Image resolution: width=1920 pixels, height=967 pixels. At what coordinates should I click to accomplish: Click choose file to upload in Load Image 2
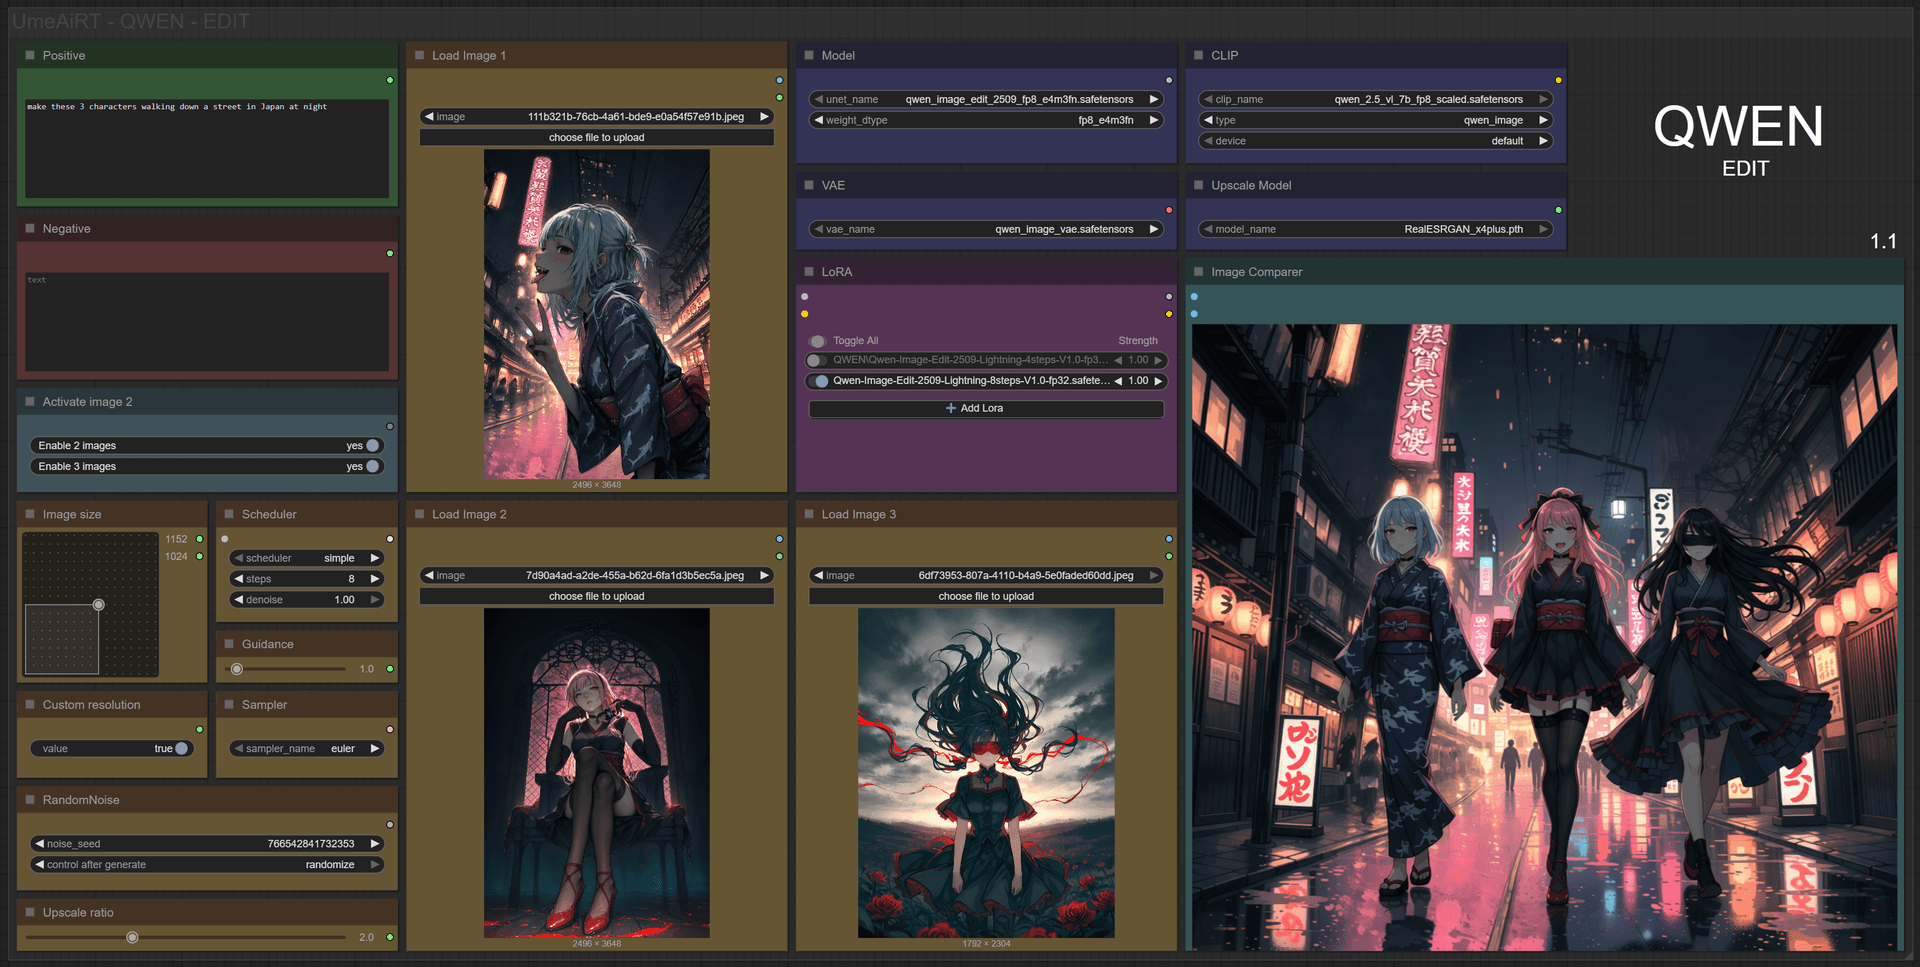tap(597, 596)
